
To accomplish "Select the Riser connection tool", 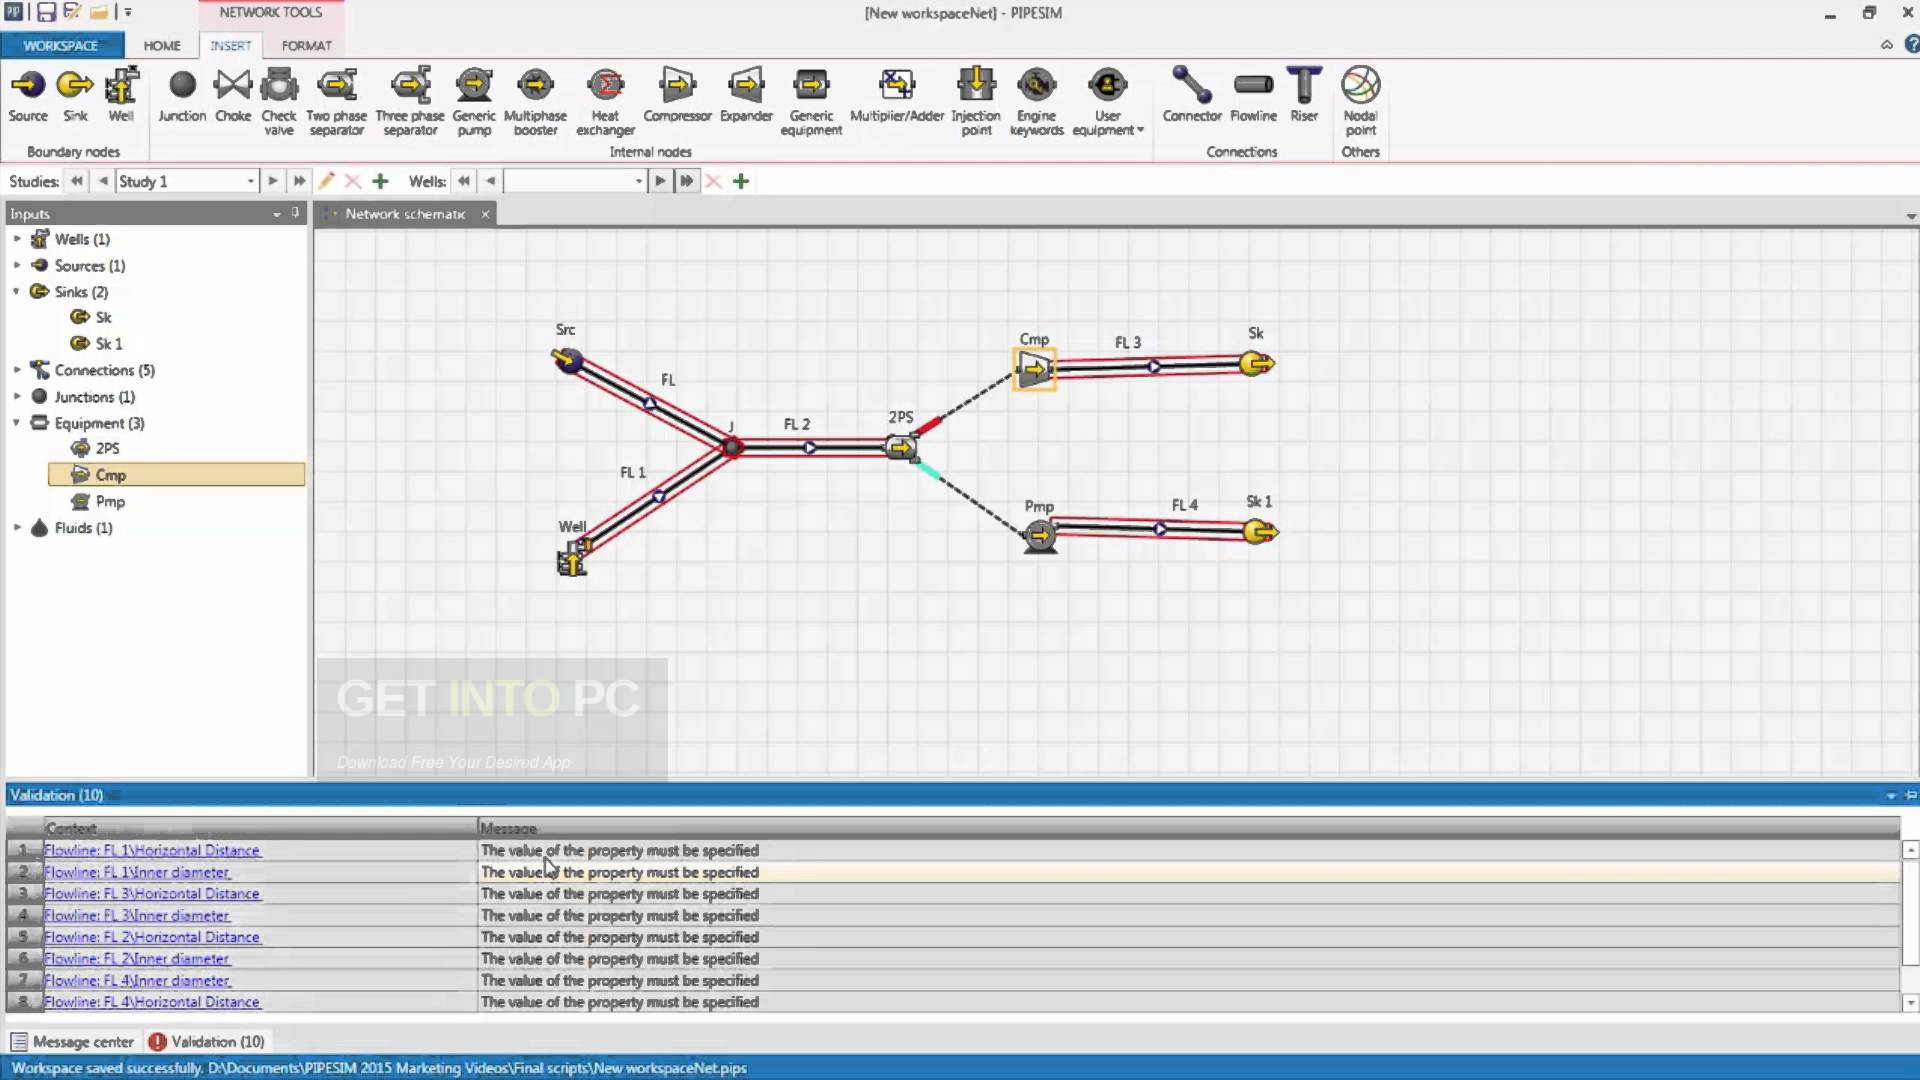I will point(1304,96).
